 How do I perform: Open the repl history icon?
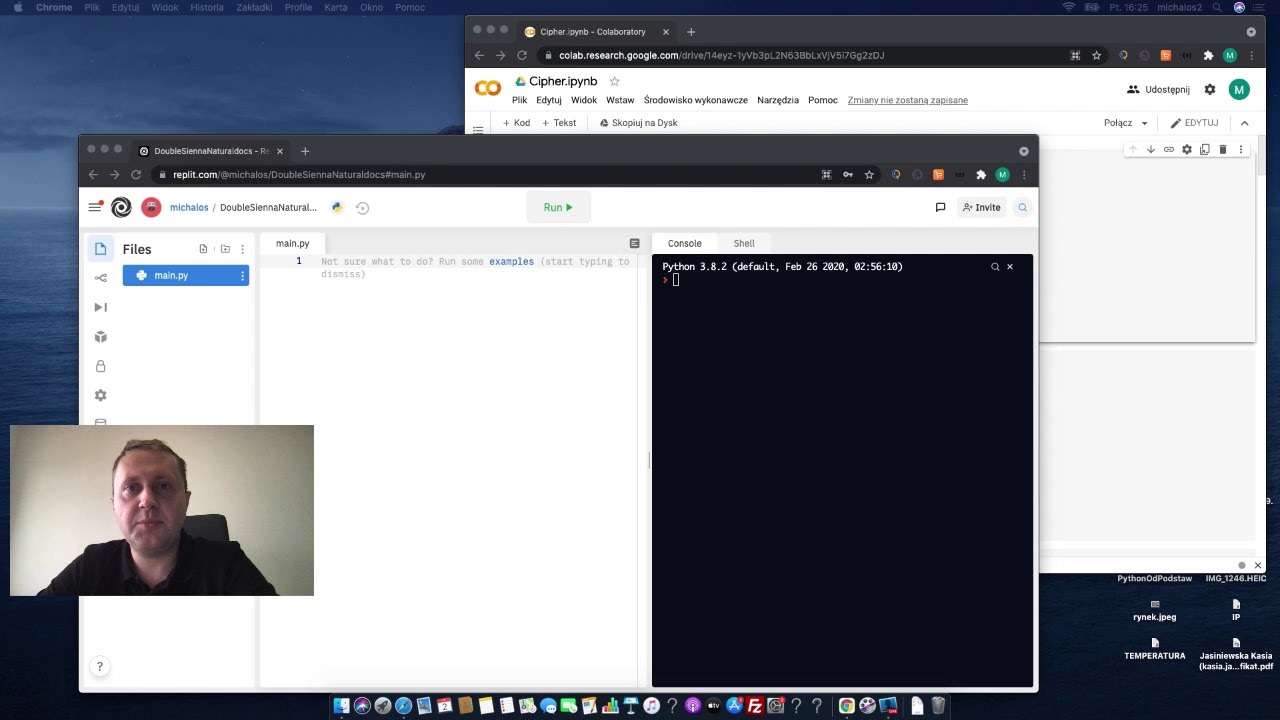pos(362,208)
